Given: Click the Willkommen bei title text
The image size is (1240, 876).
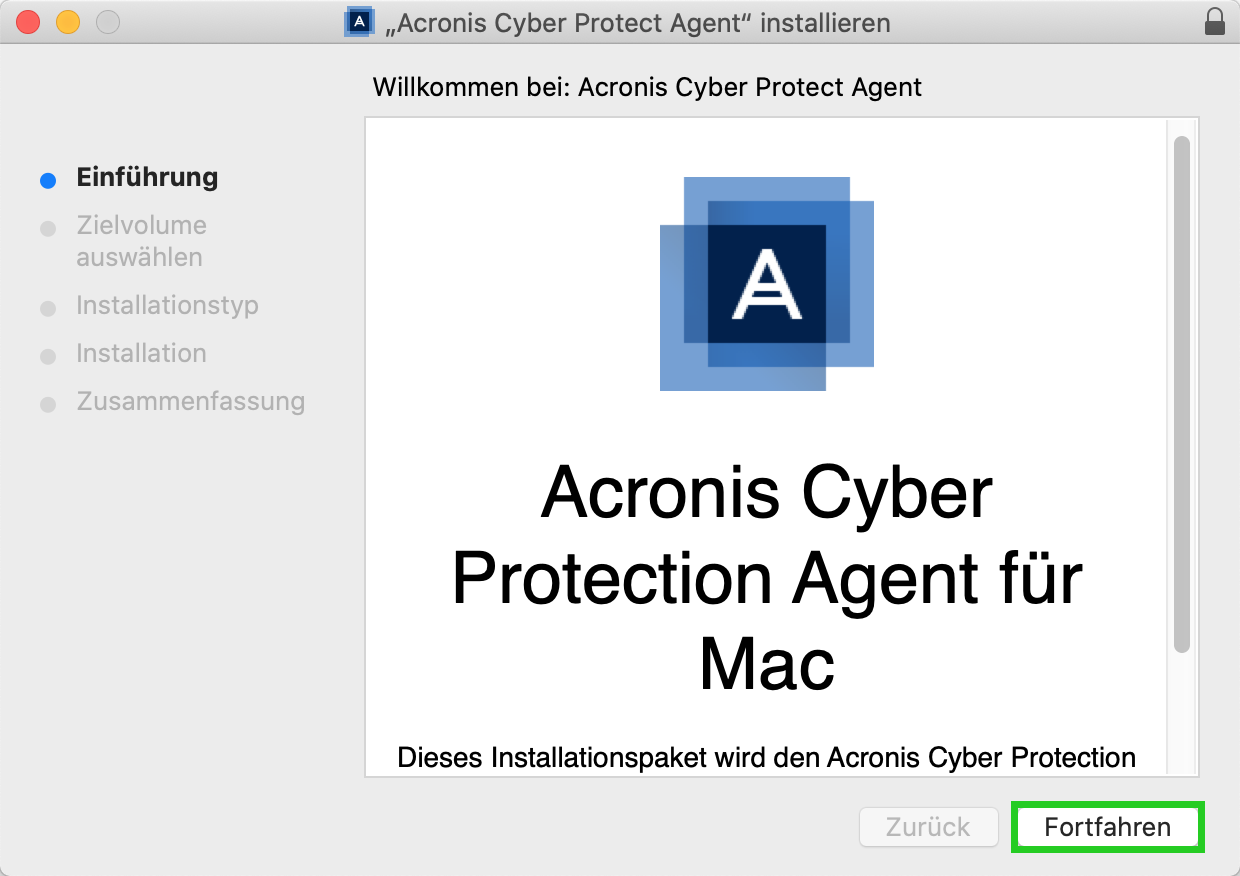Looking at the screenshot, I should click(647, 88).
